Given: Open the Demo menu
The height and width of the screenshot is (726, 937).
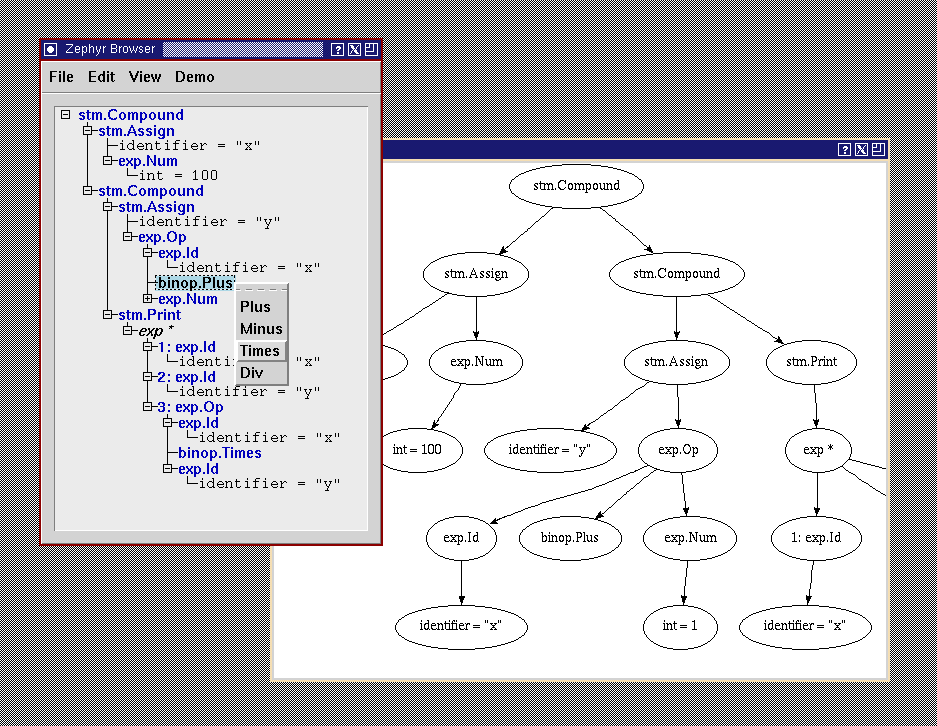Looking at the screenshot, I should point(195,77).
